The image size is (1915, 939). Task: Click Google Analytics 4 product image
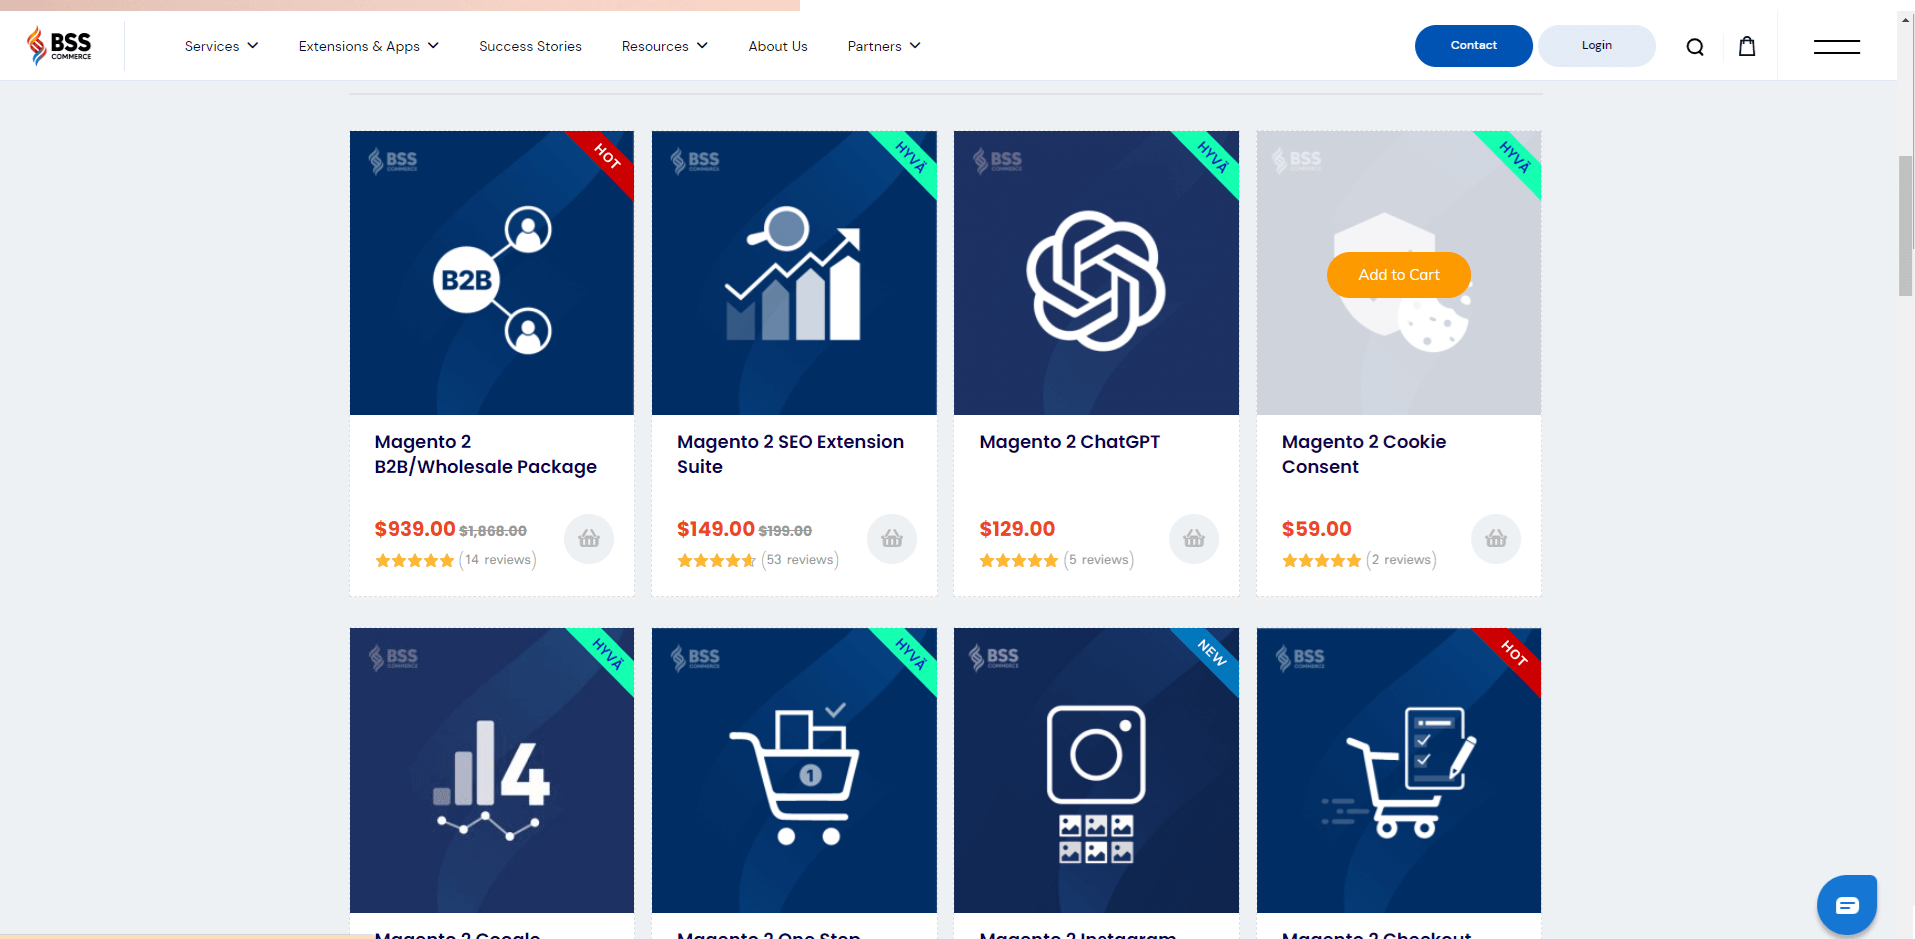[x=492, y=770]
